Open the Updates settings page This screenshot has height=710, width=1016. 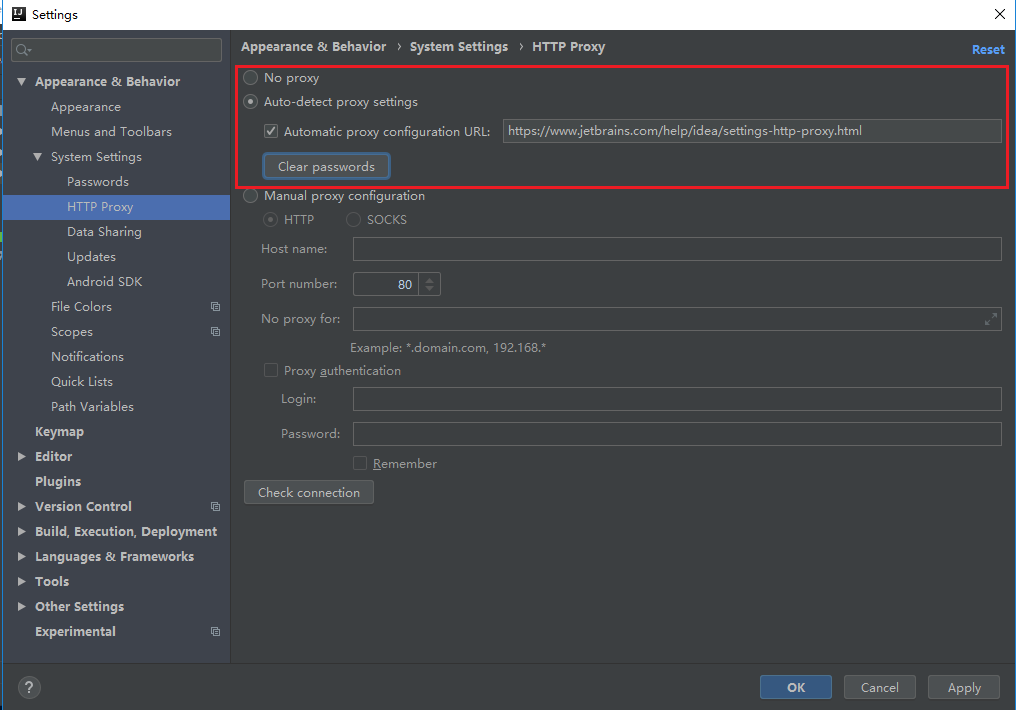(x=91, y=257)
